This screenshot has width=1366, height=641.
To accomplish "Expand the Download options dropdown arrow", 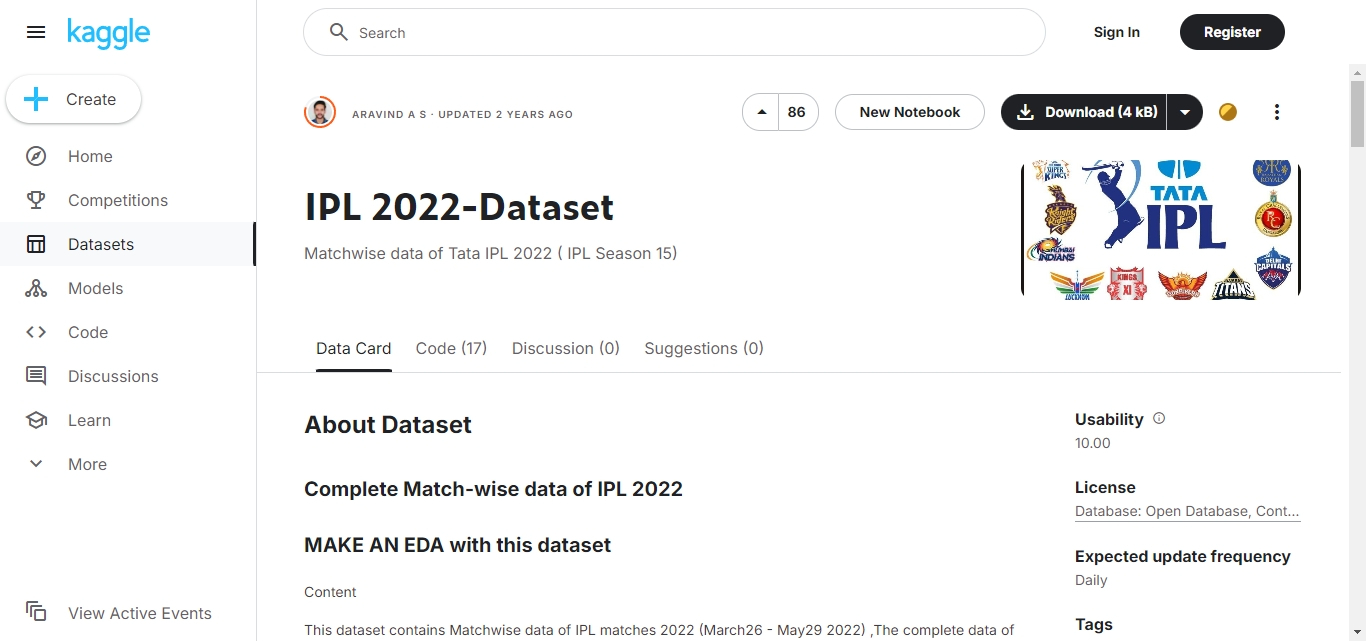I will tap(1185, 112).
